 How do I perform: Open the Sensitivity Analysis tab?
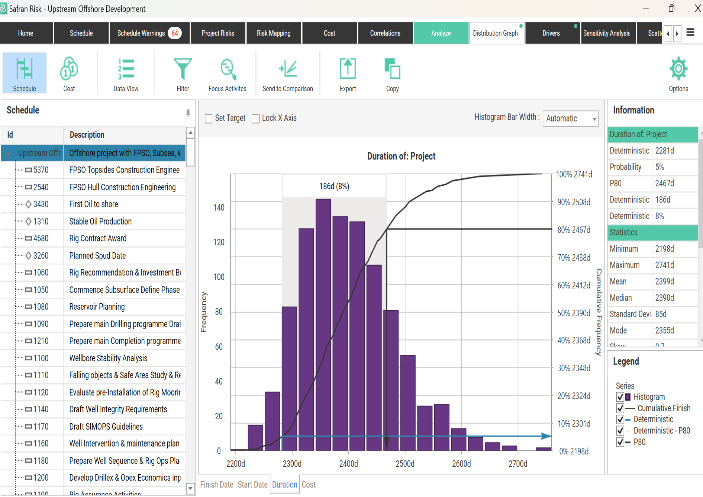pyautogui.click(x=607, y=33)
